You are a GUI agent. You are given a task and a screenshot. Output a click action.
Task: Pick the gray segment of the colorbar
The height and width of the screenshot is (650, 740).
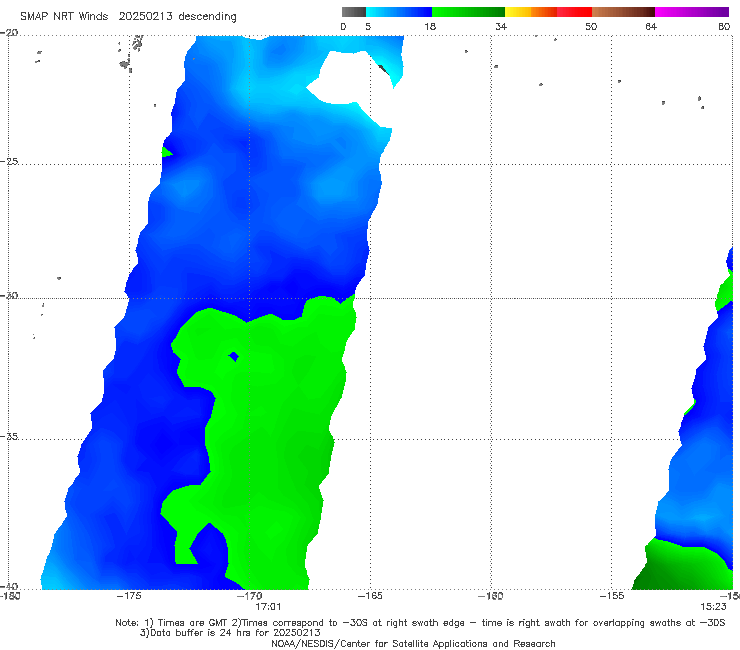coord(353,12)
